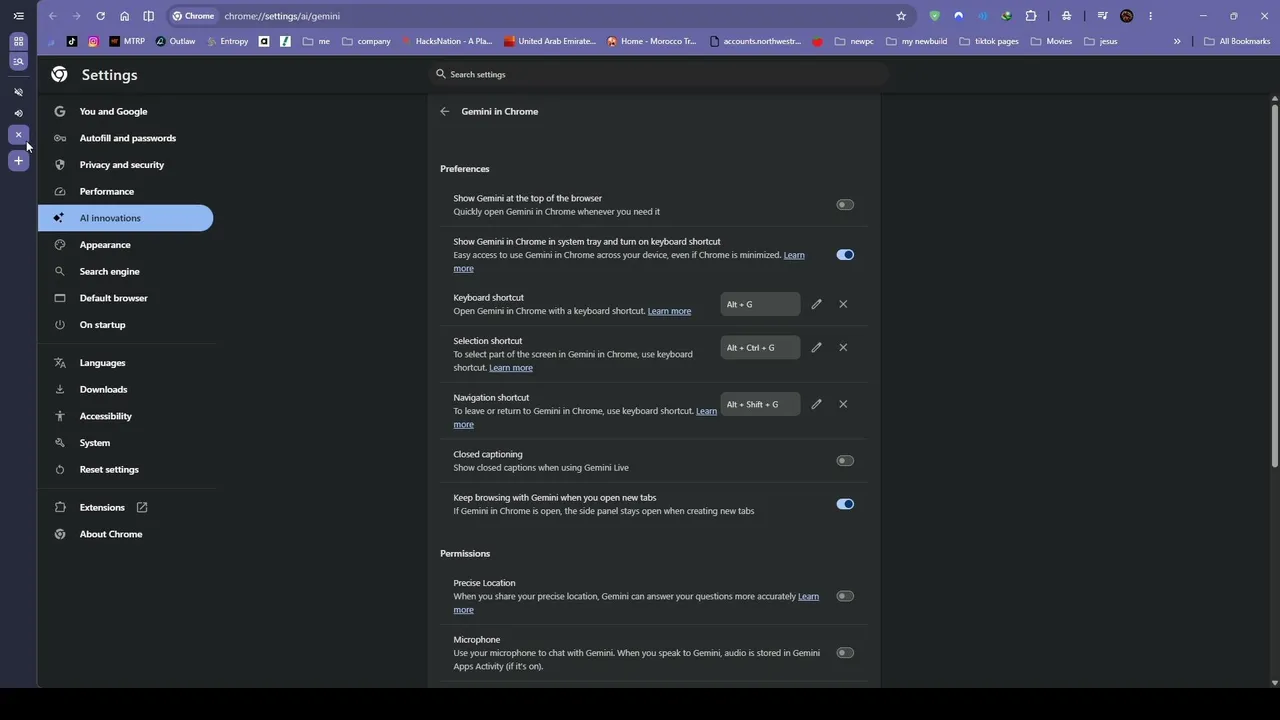
Task: Edit the Alt + G keyboard shortcut
Action: click(816, 304)
